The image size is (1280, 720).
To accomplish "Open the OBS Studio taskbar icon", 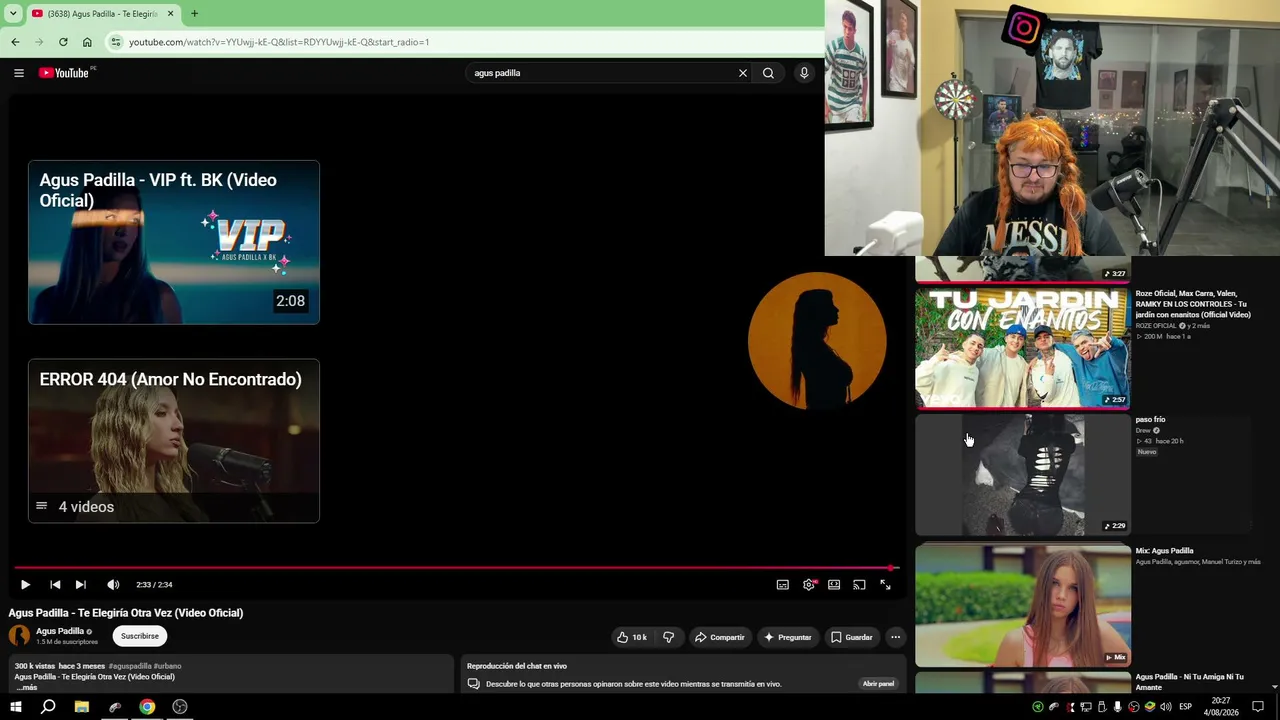I will (180, 707).
